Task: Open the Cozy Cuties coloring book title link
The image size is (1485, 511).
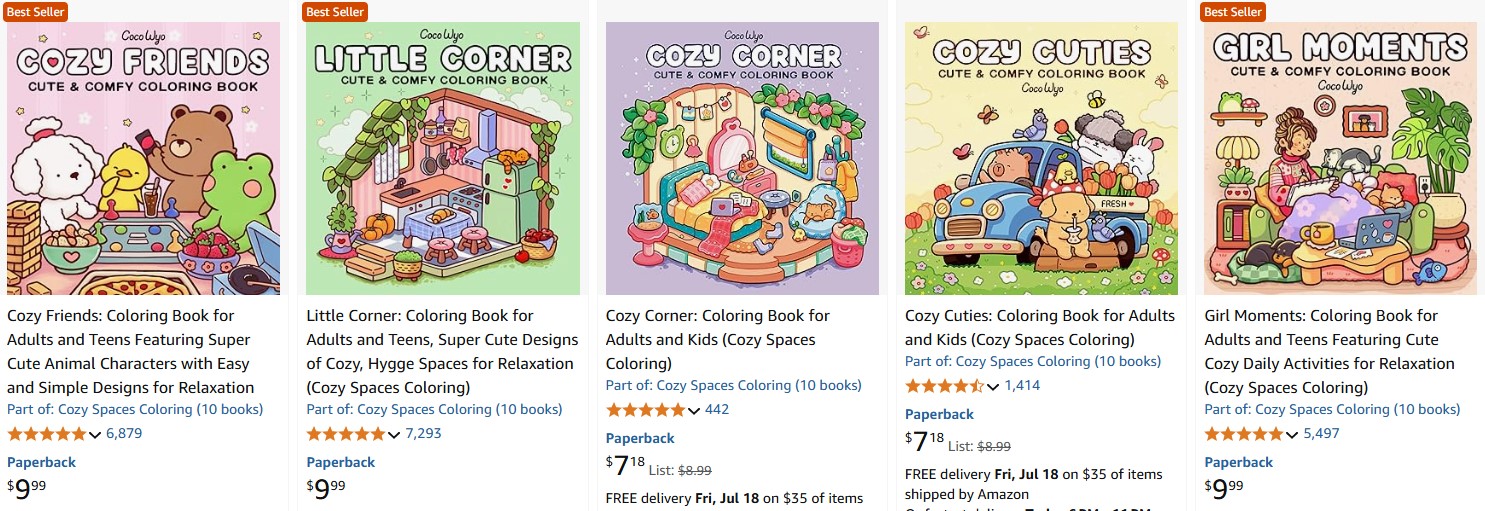Action: (x=1040, y=327)
